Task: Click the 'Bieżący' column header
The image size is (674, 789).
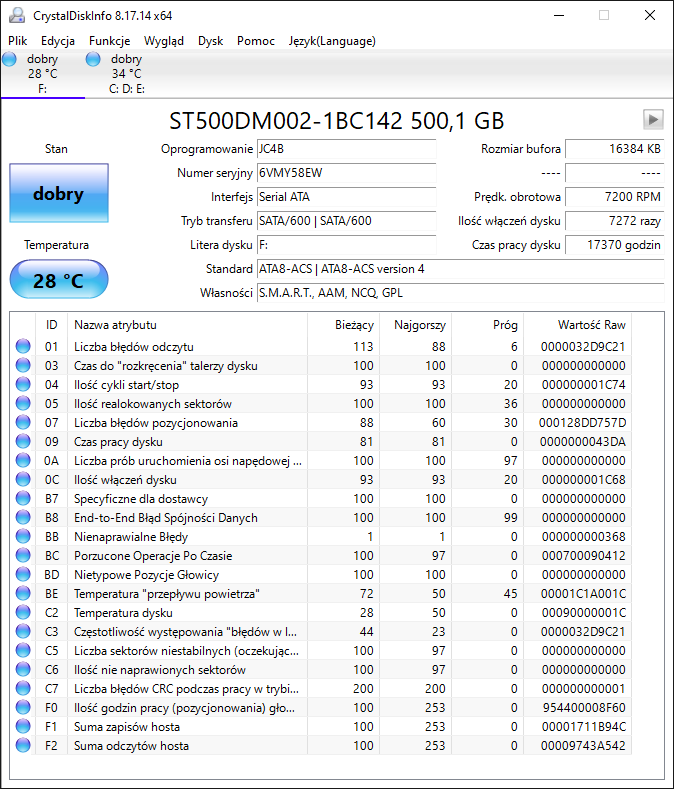Action: 343,325
